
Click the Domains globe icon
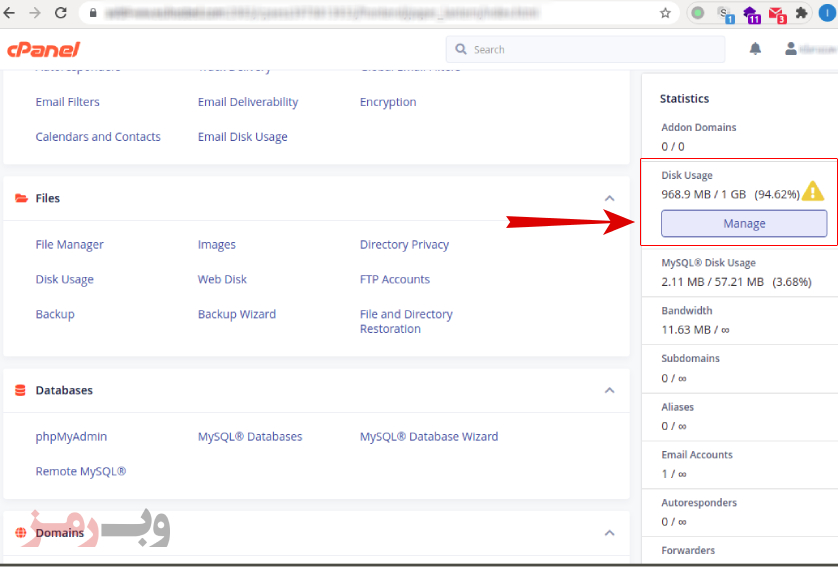21,533
